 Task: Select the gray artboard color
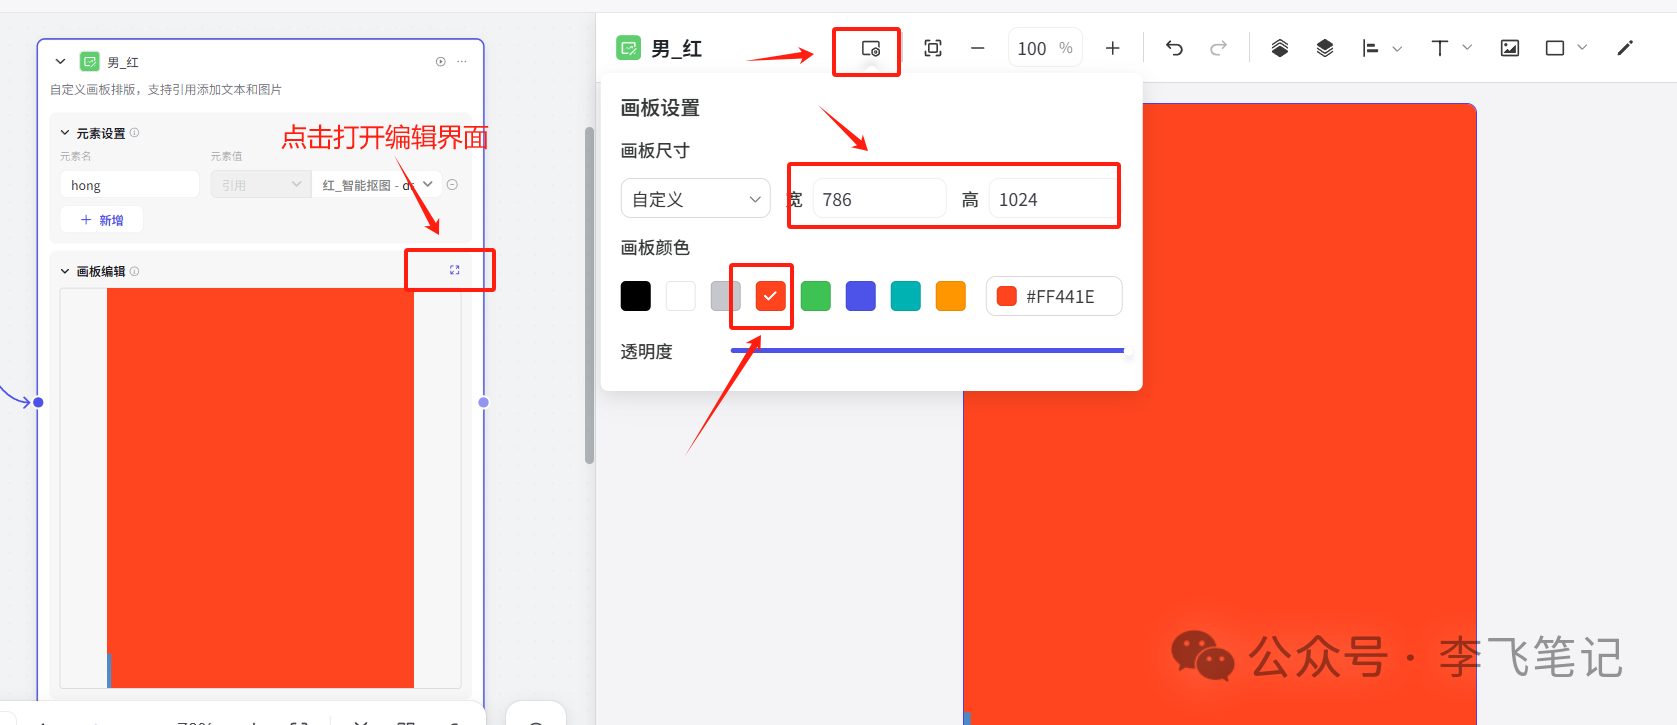pyautogui.click(x=726, y=296)
